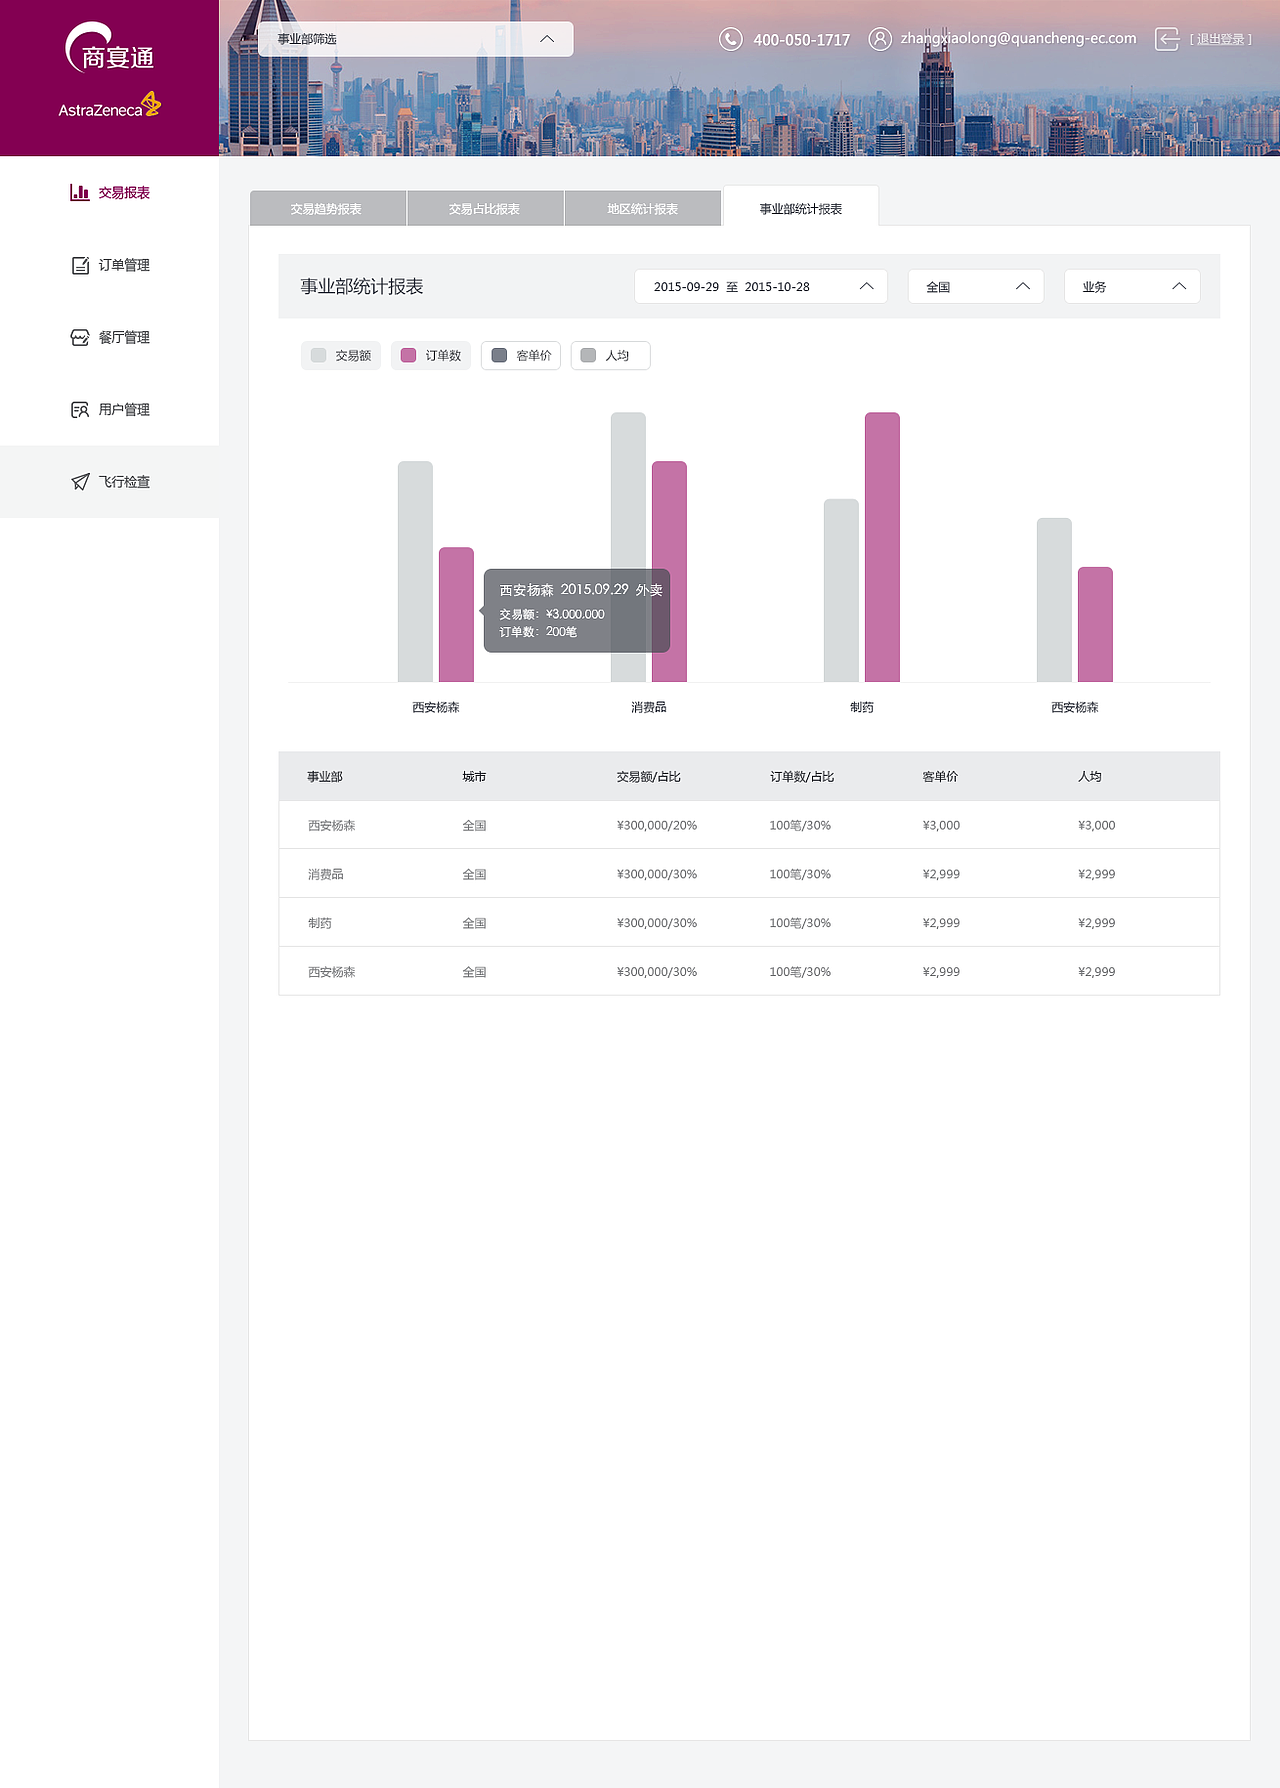This screenshot has width=1280, height=1788.
Task: Click the 交易额/占比 column header
Action: pyautogui.click(x=649, y=777)
